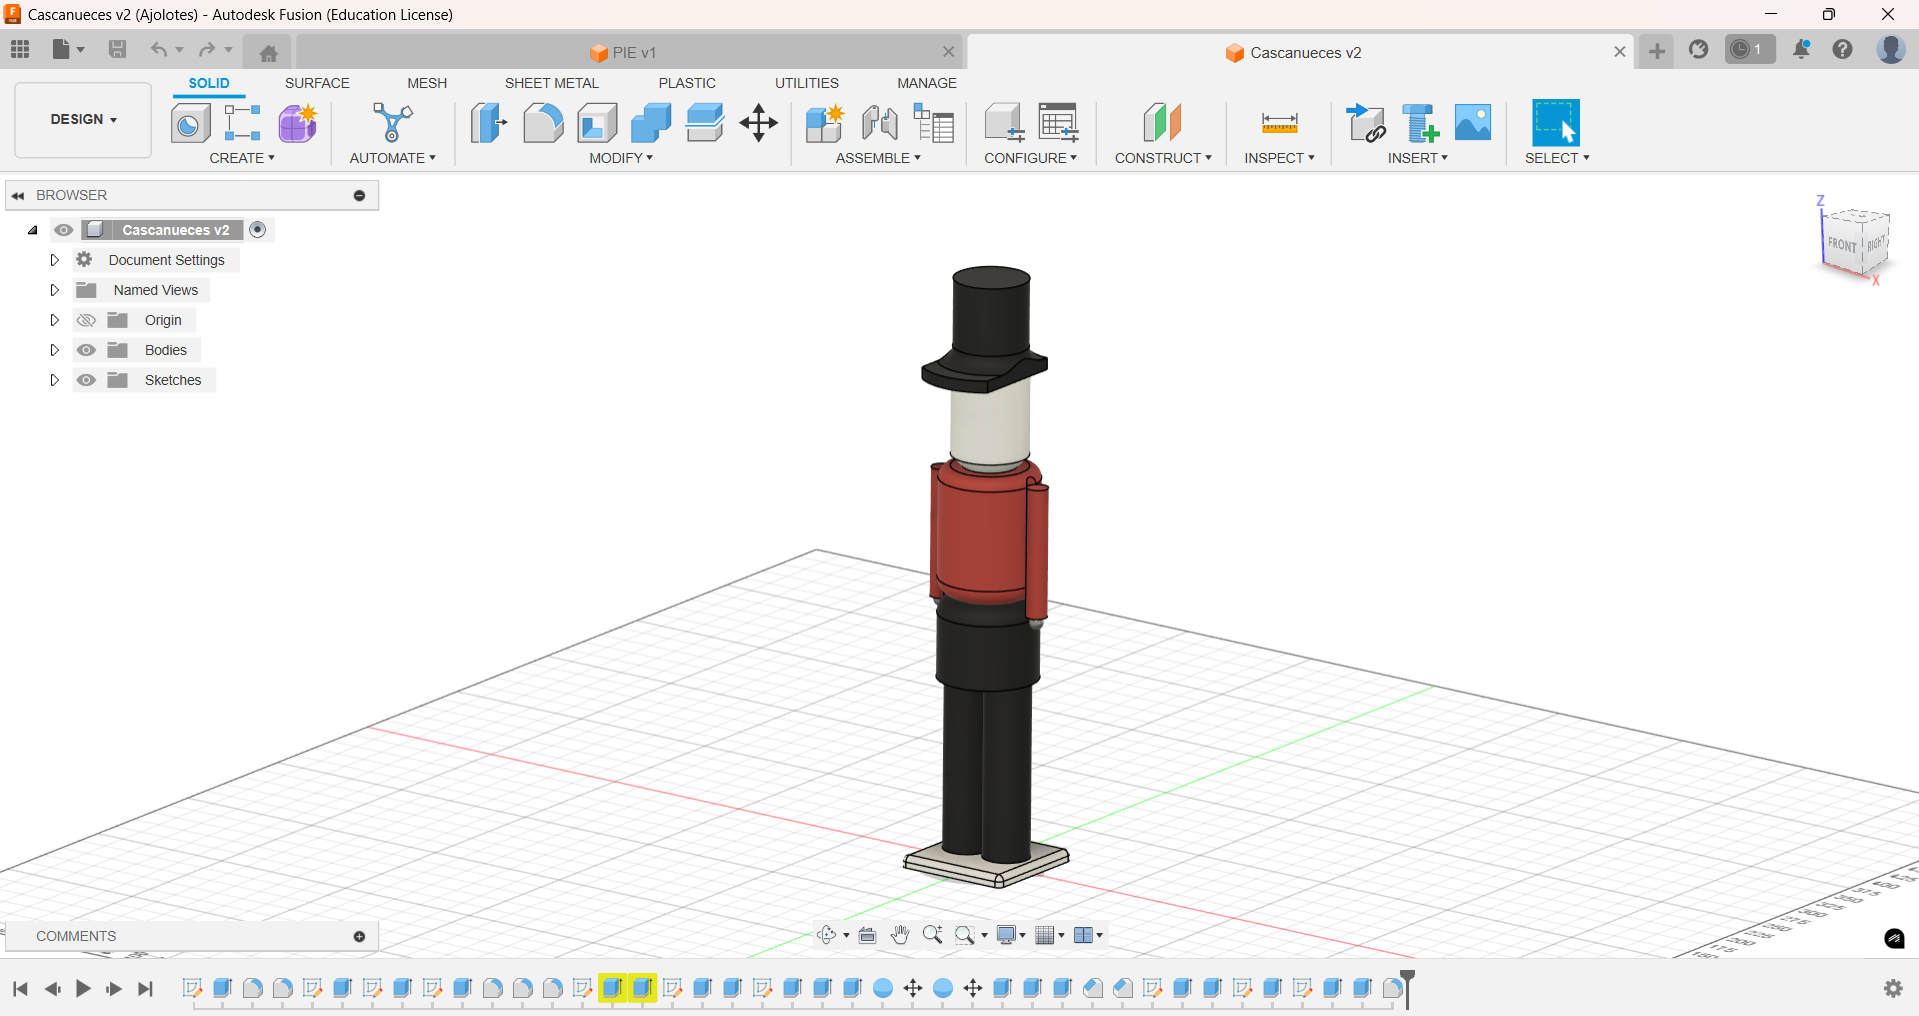Select the Shell tool
This screenshot has width=1919, height=1016.
coord(597,124)
